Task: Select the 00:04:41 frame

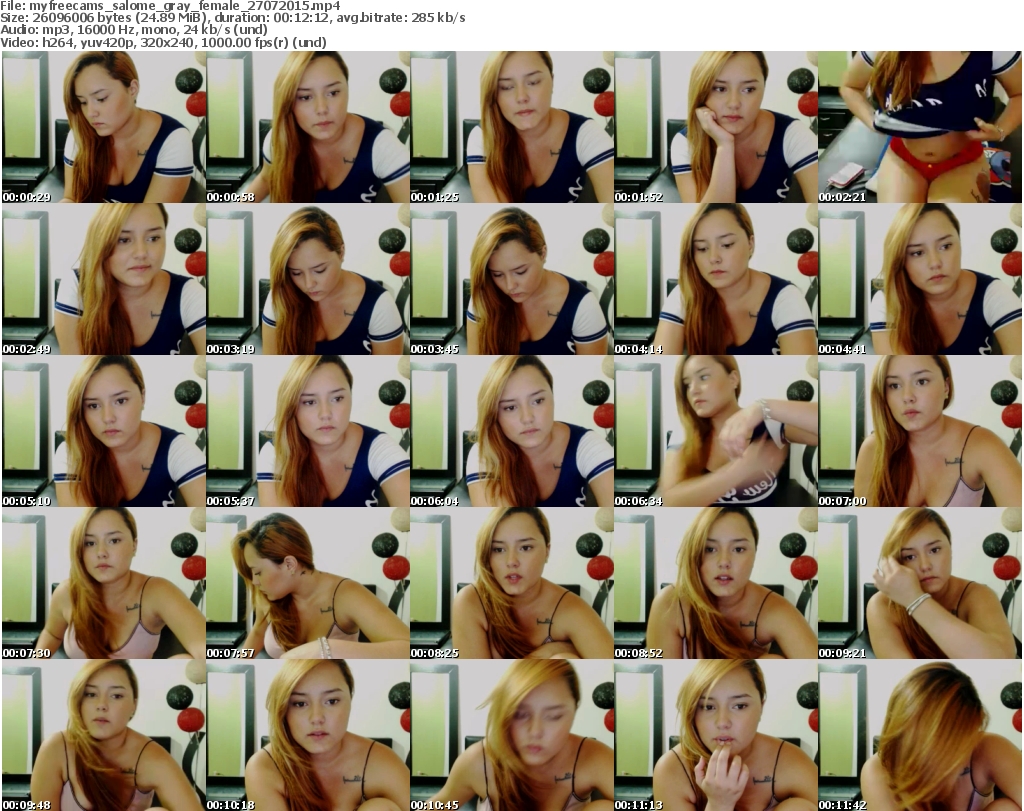Action: click(x=920, y=279)
